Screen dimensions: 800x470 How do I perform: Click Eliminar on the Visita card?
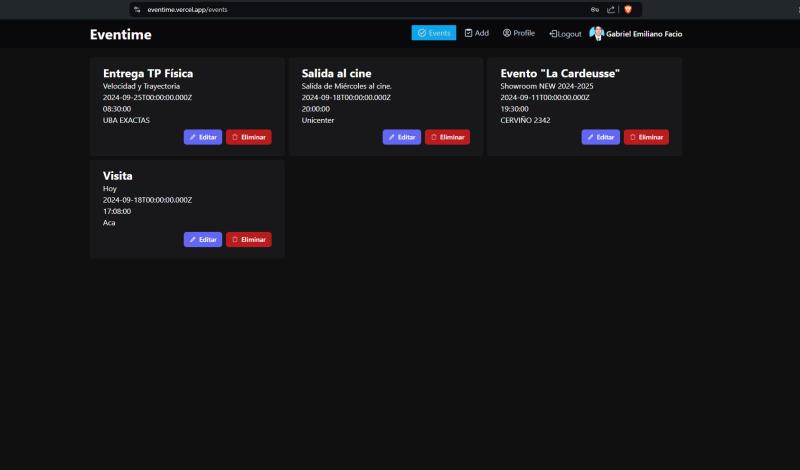[x=248, y=240]
